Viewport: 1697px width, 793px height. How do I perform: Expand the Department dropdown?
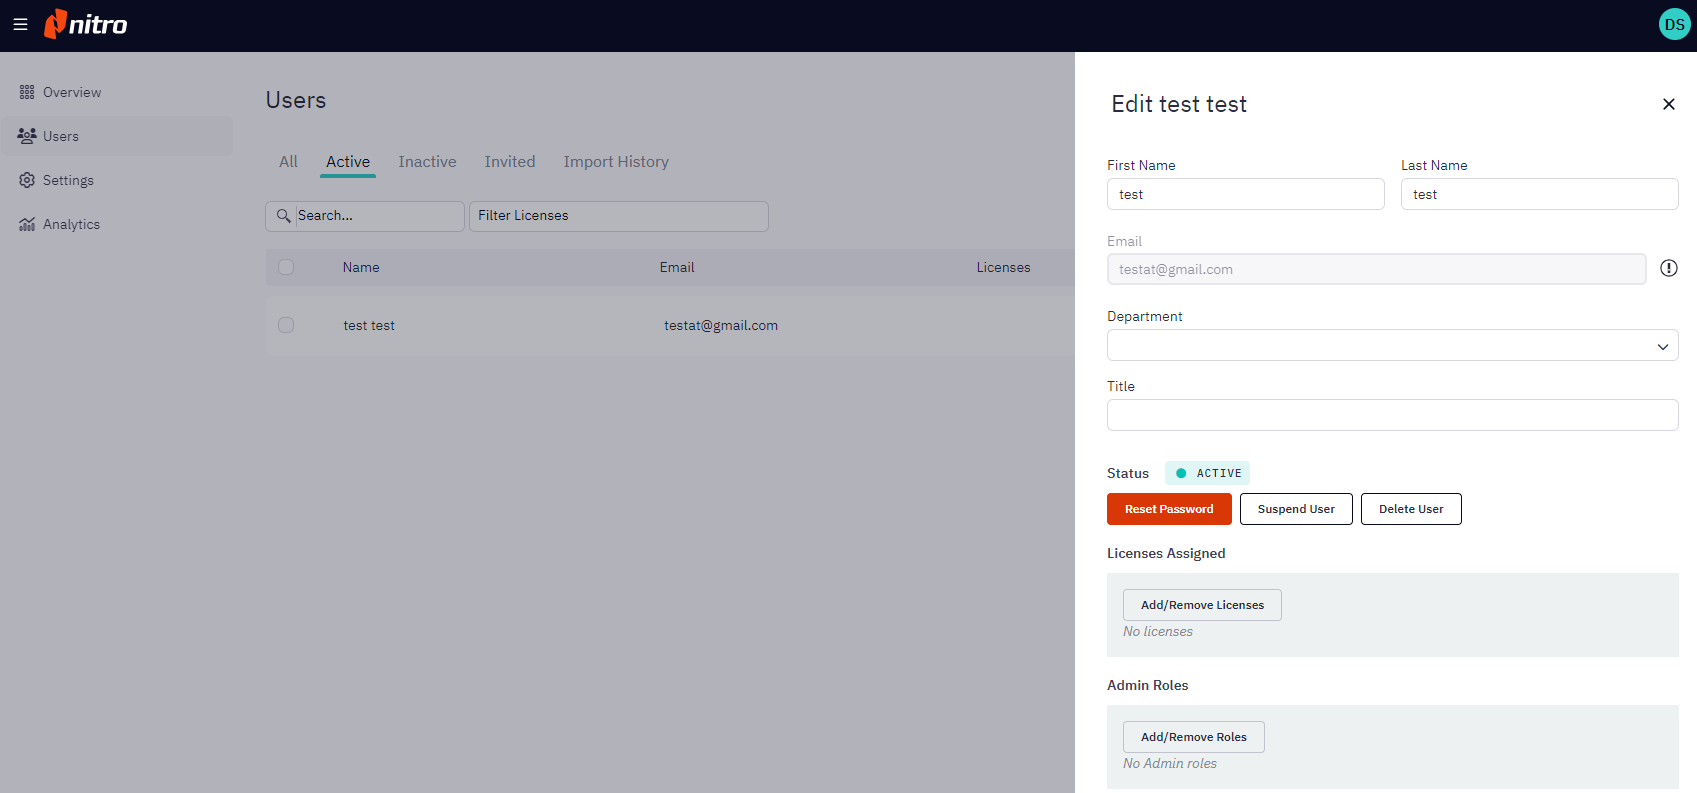point(1392,345)
